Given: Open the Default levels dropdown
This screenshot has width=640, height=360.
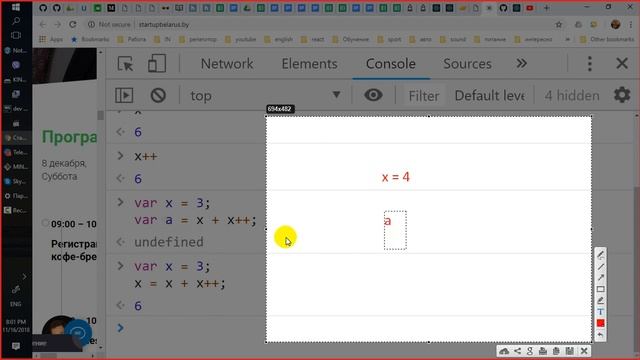Looking at the screenshot, I should (489, 96).
